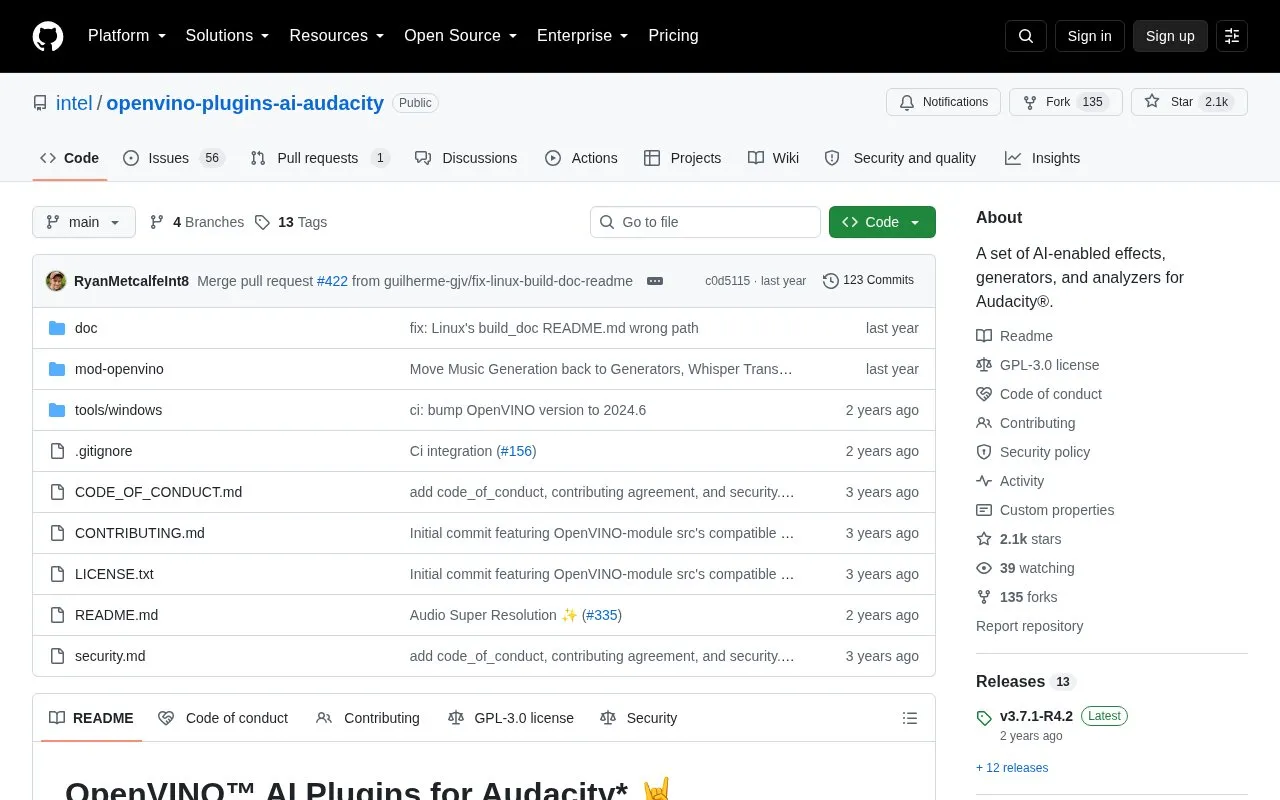Viewport: 1280px width, 800px height.
Task: Expand the Resources menu
Action: pos(337,36)
